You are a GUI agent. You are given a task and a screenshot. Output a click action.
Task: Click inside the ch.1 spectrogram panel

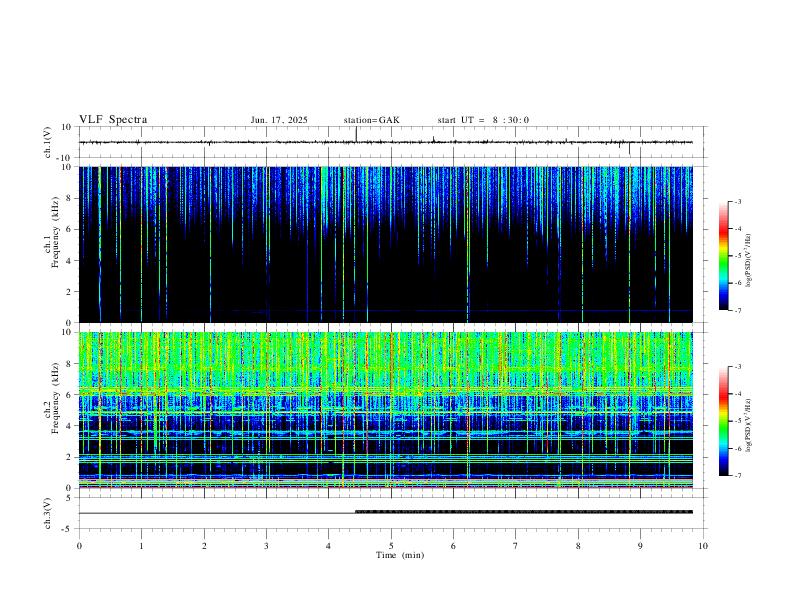tap(386, 244)
